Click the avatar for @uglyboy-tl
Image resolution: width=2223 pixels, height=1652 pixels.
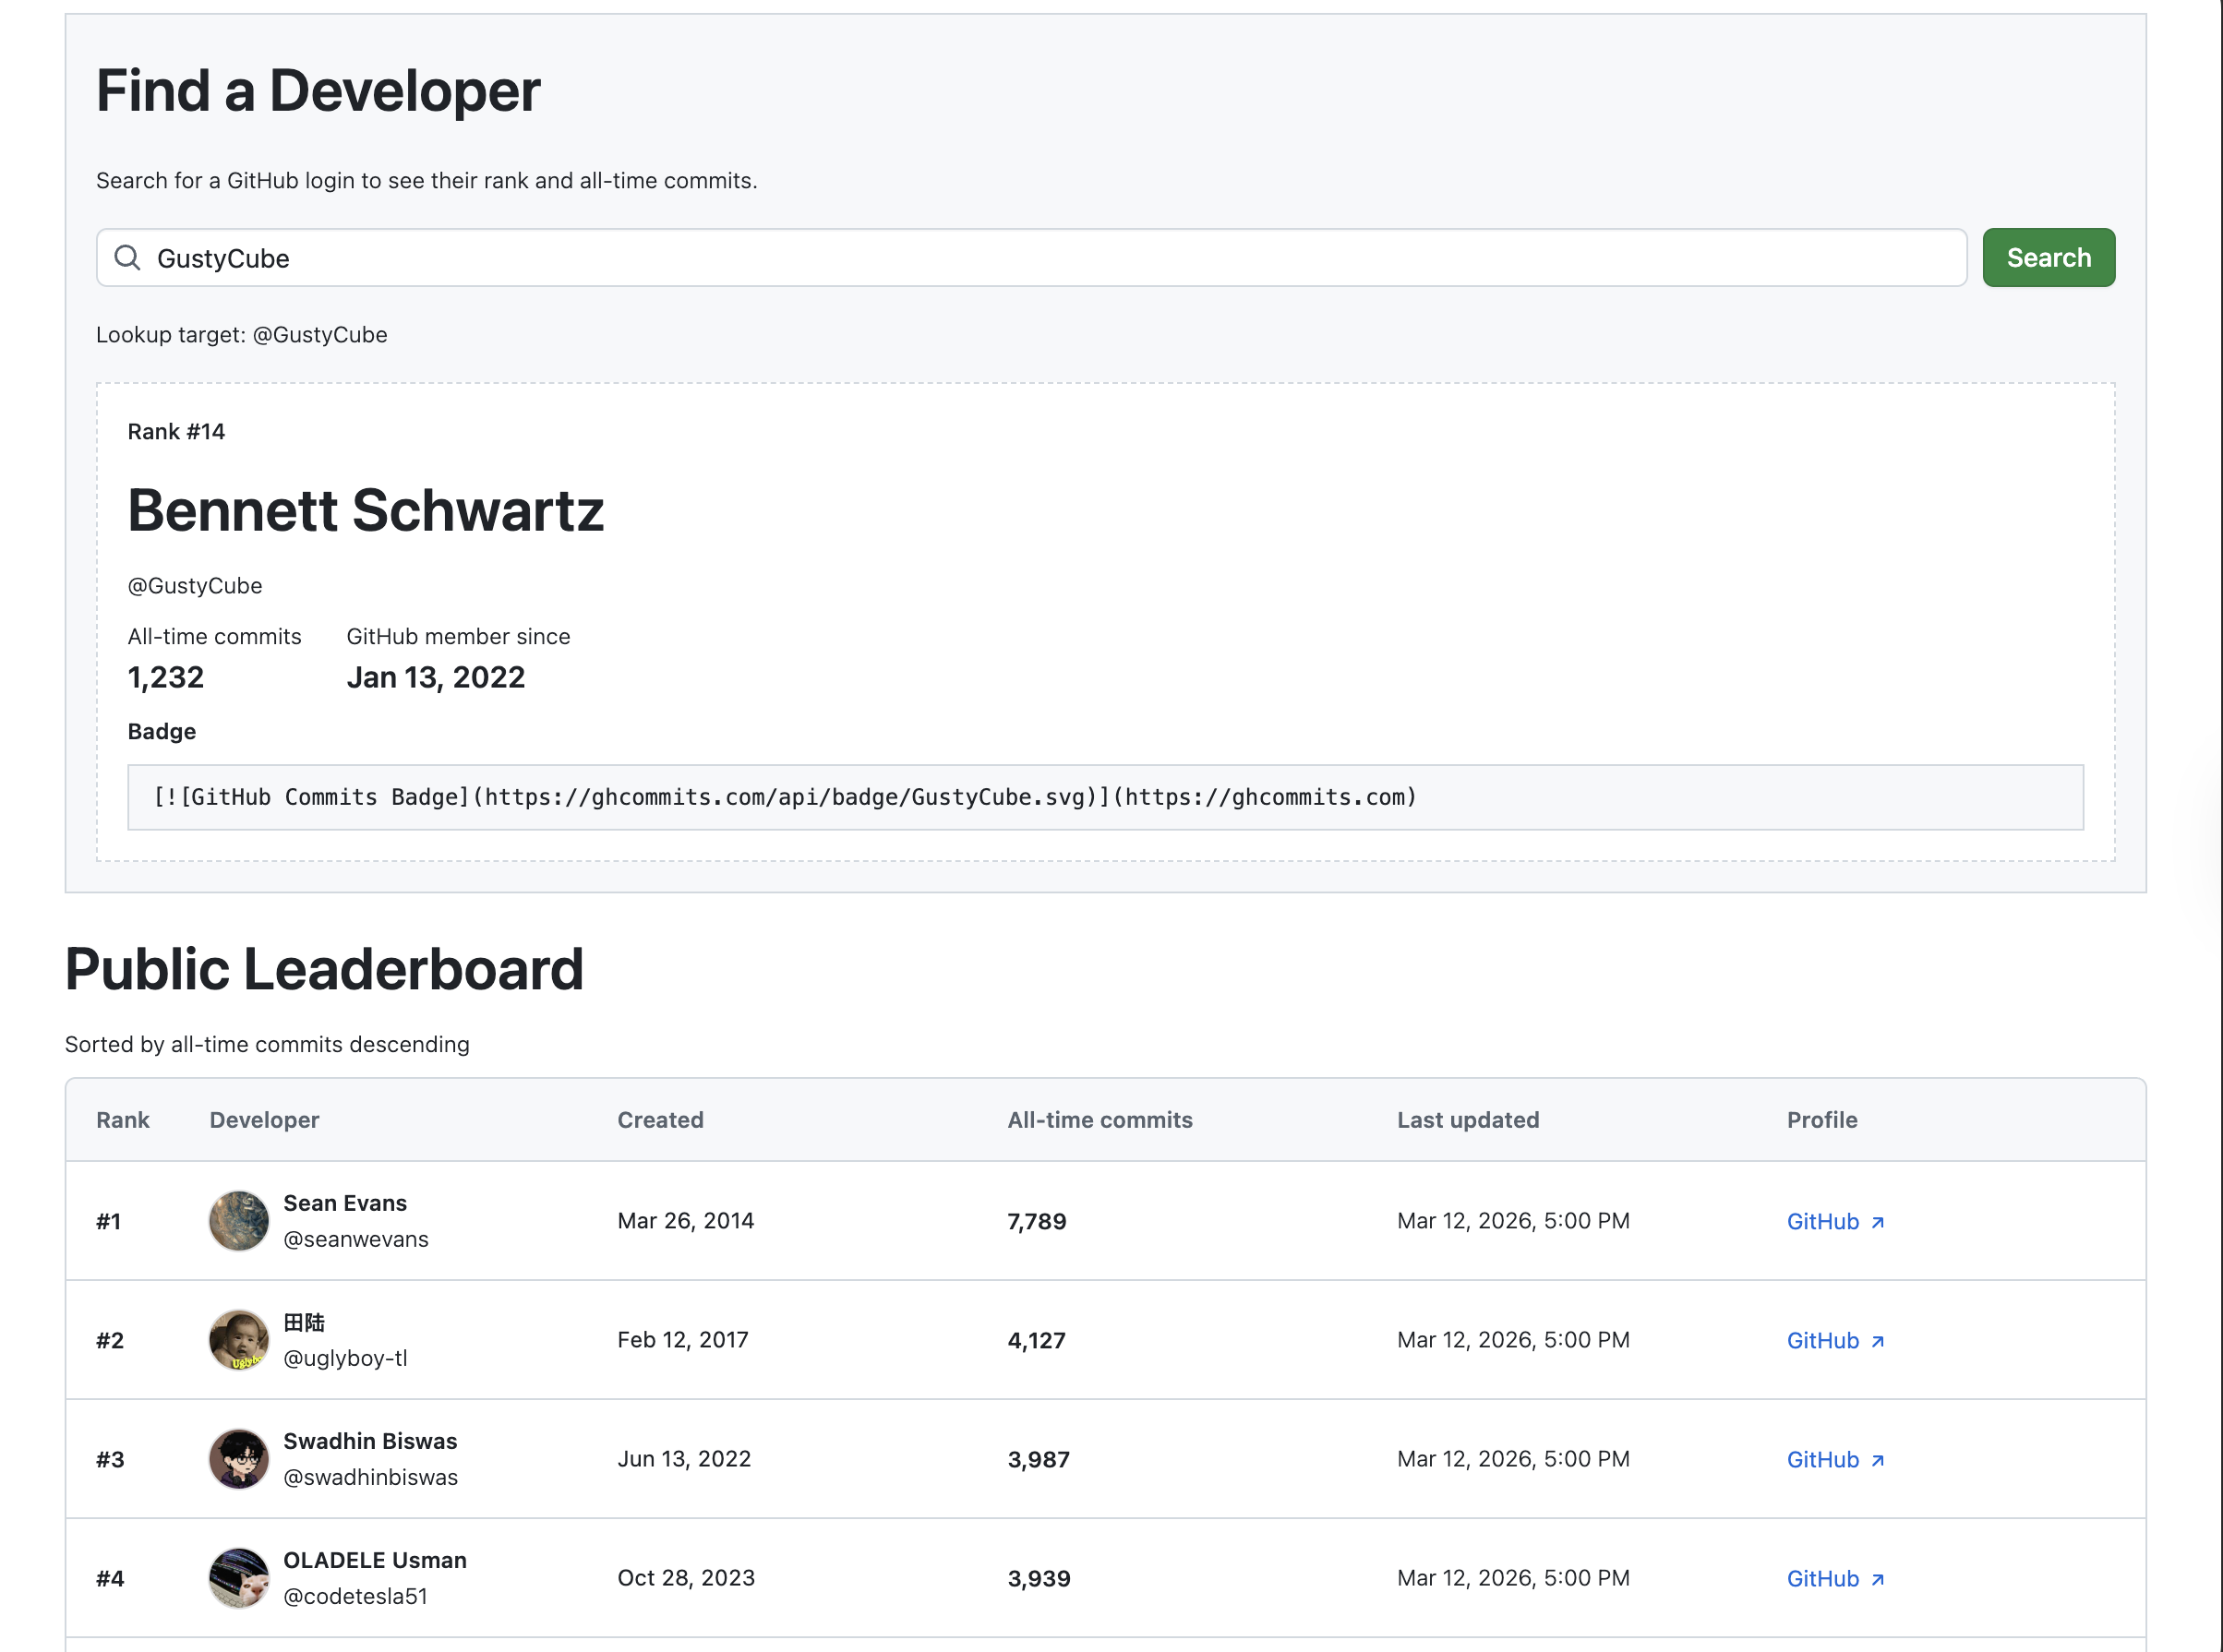(238, 1340)
